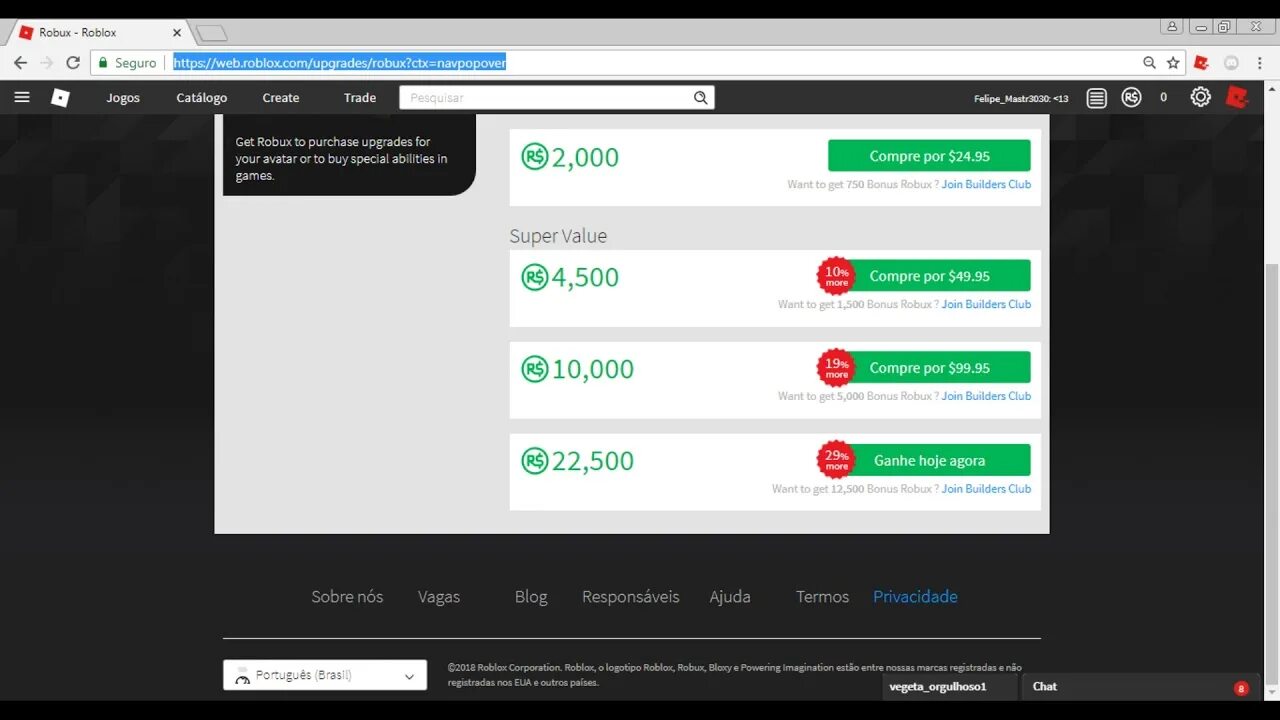Open the Vagas footer link
This screenshot has height=720, width=1280.
coord(439,597)
